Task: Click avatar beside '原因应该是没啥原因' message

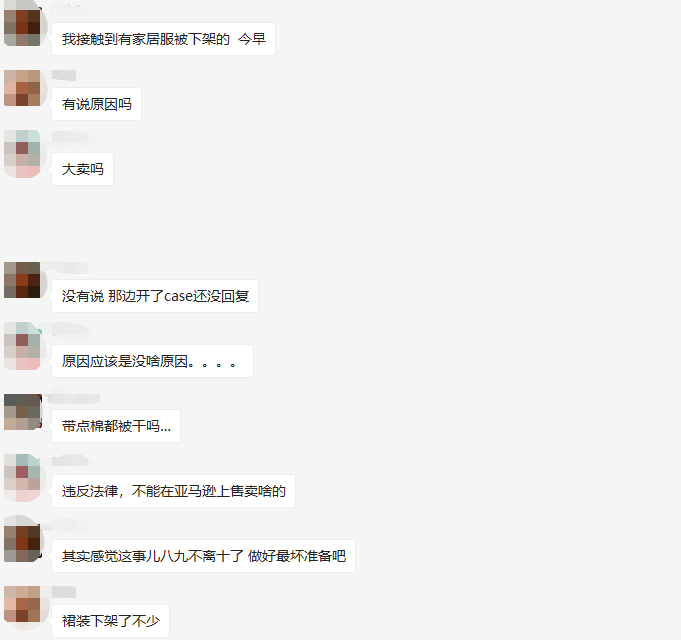Action: [24, 346]
